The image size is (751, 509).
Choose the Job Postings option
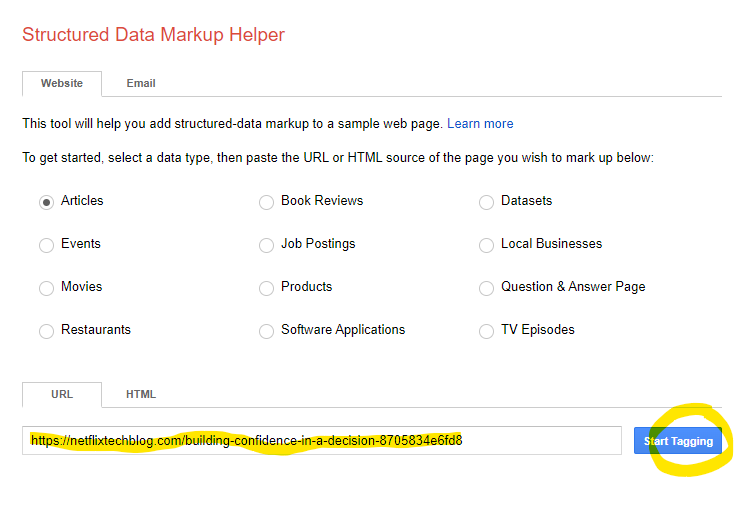click(x=266, y=245)
